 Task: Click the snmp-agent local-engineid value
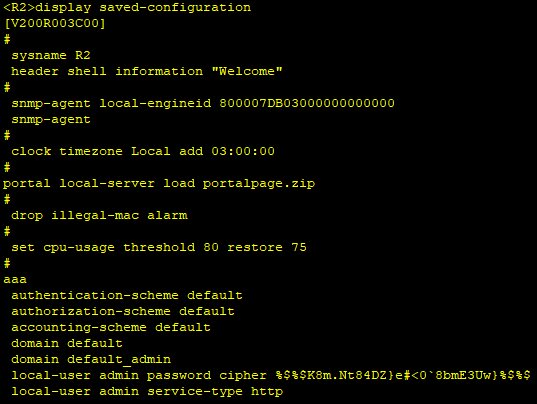(x=307, y=103)
